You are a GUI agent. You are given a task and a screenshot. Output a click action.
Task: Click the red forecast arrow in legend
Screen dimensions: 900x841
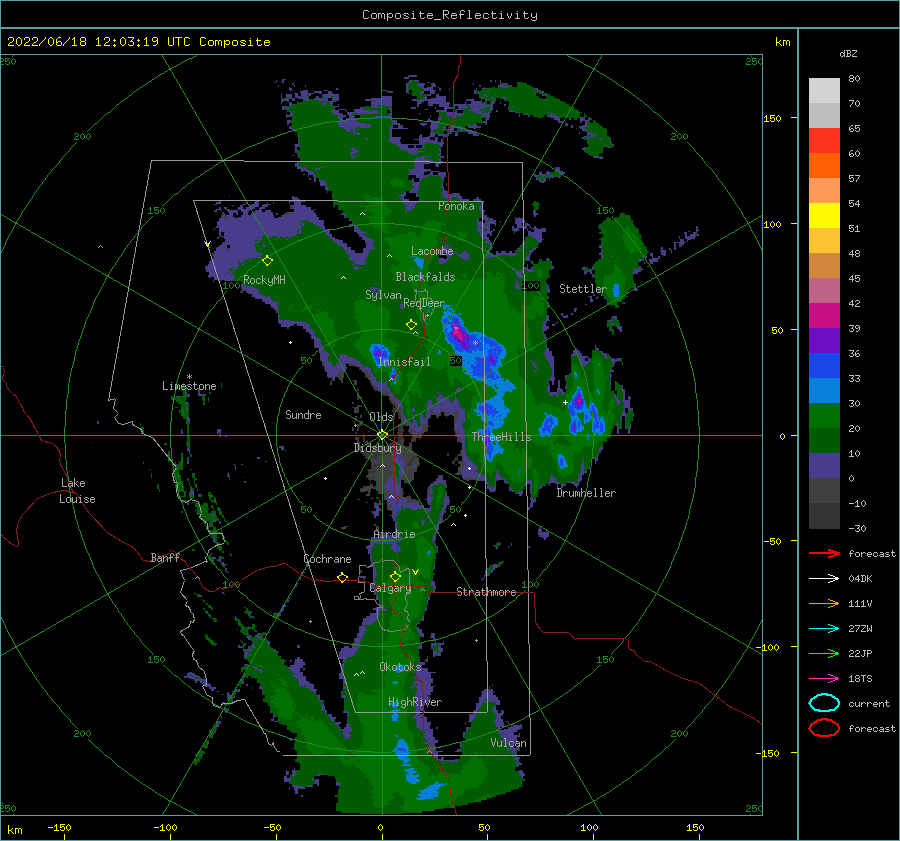824,553
